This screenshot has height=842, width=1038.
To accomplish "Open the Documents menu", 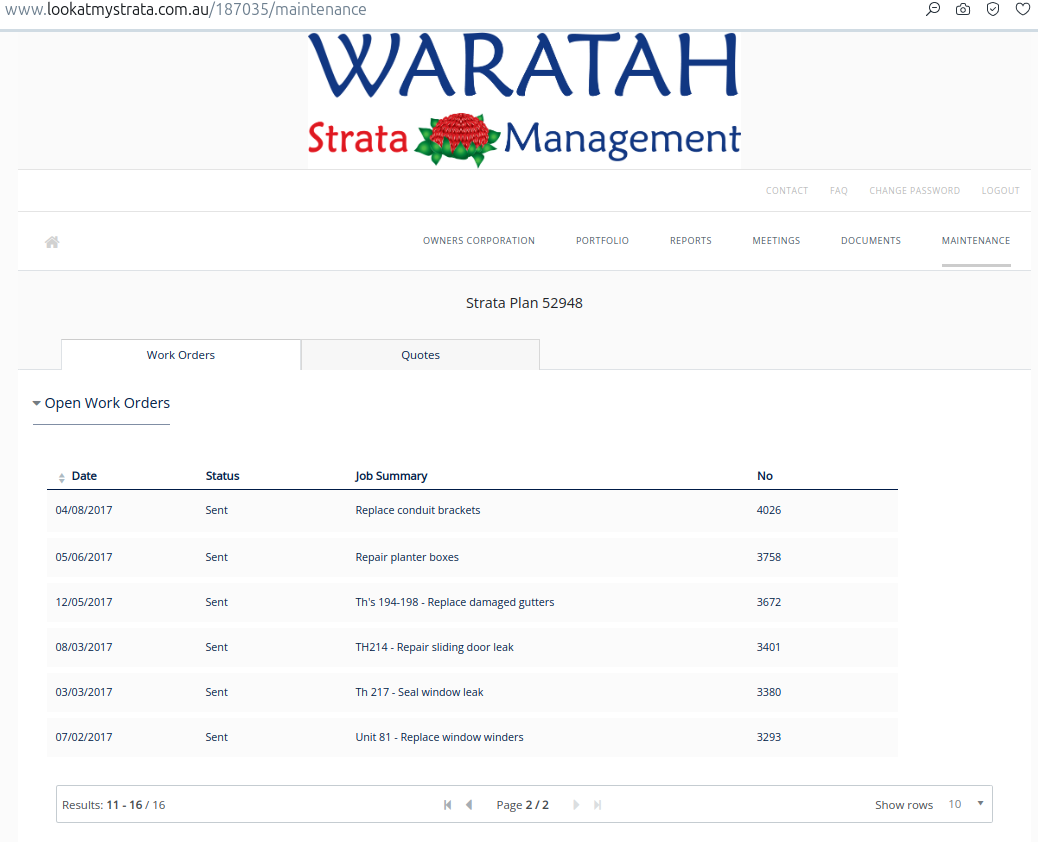I will click(x=871, y=240).
